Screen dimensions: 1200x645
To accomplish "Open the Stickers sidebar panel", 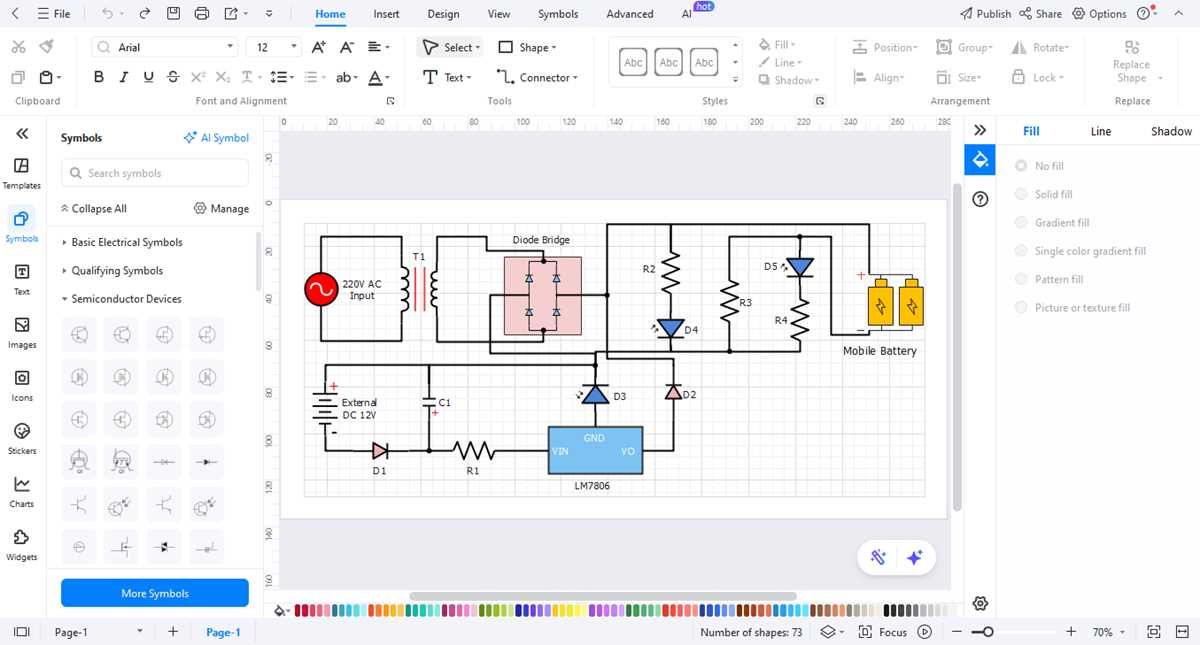I will [x=21, y=438].
